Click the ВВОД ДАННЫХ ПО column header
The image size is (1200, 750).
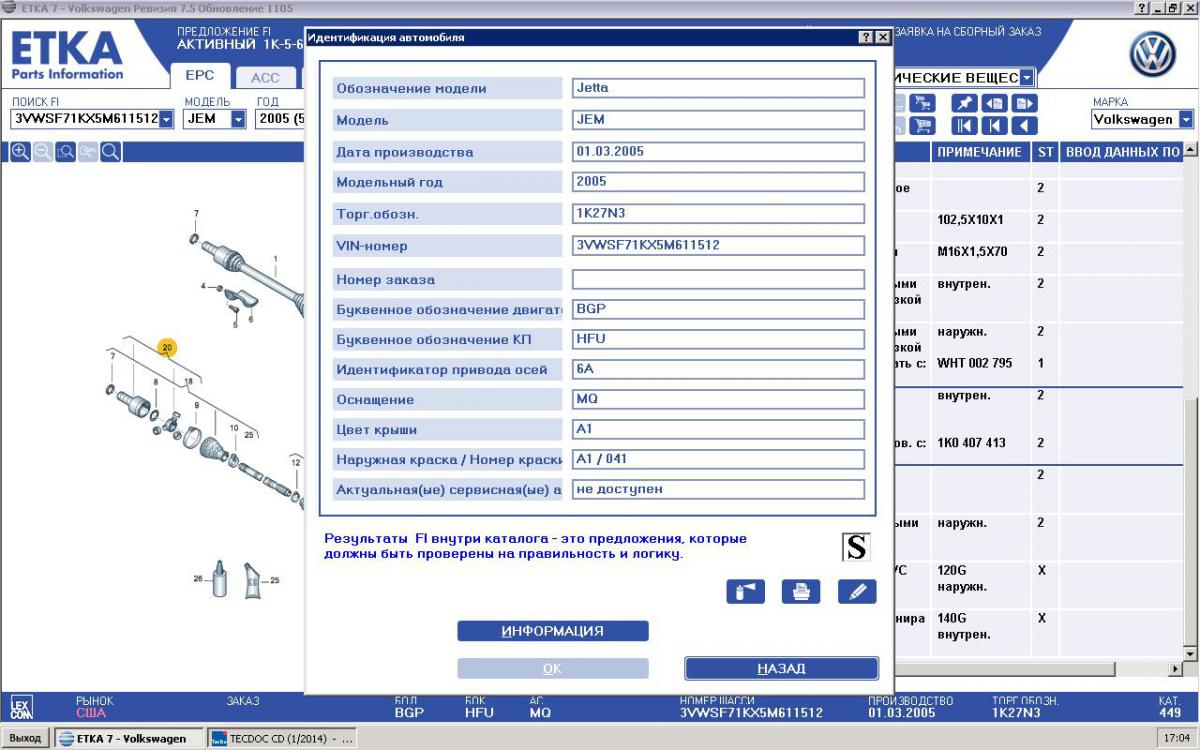[1122, 153]
